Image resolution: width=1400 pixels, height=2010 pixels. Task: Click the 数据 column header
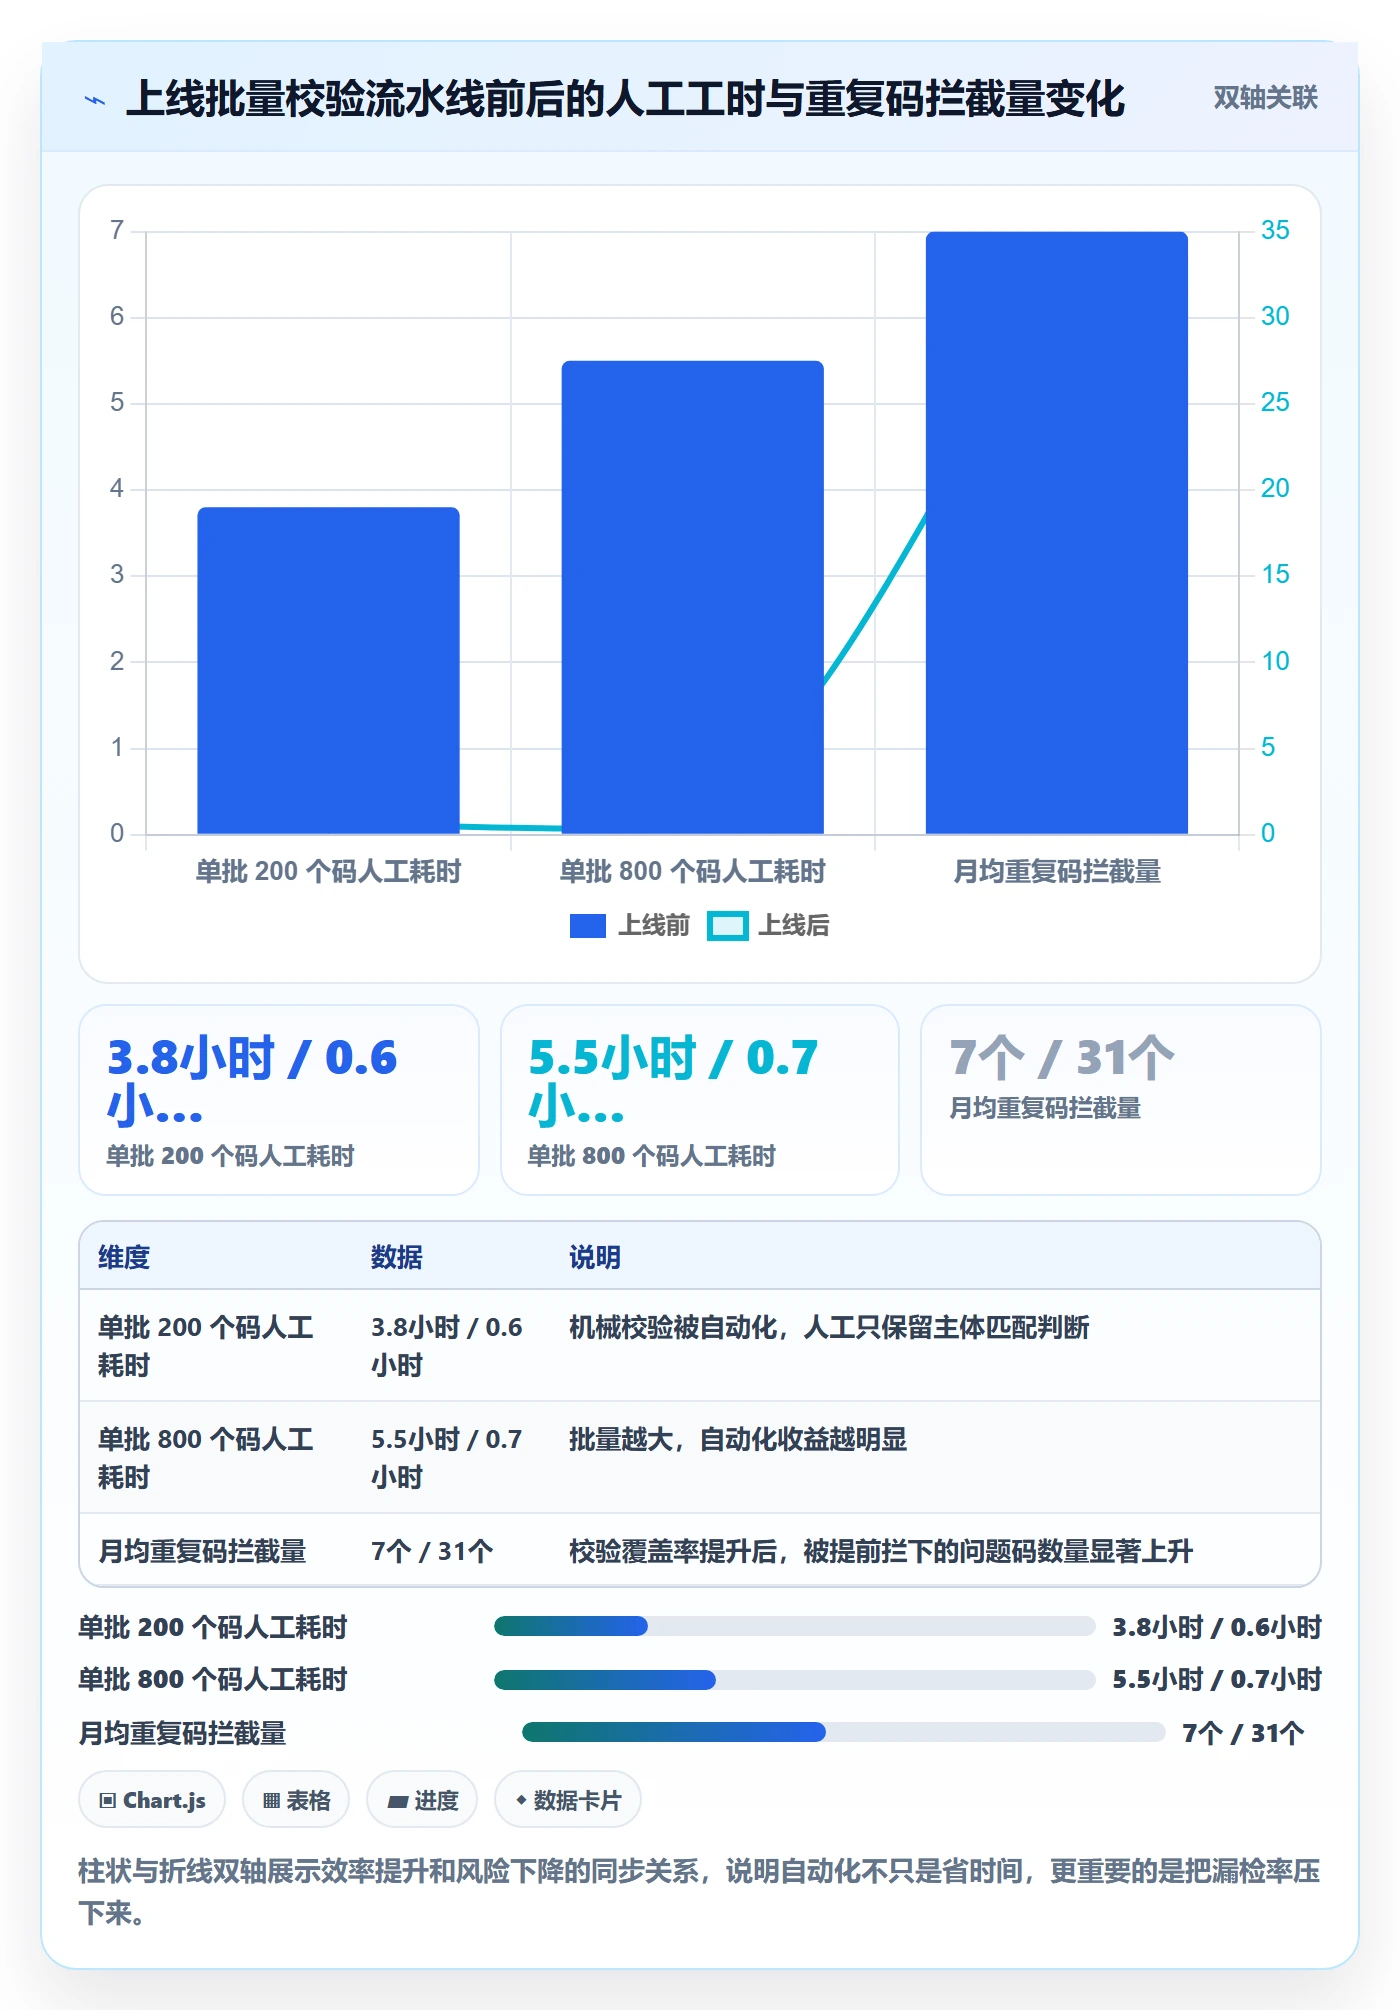[396, 1257]
